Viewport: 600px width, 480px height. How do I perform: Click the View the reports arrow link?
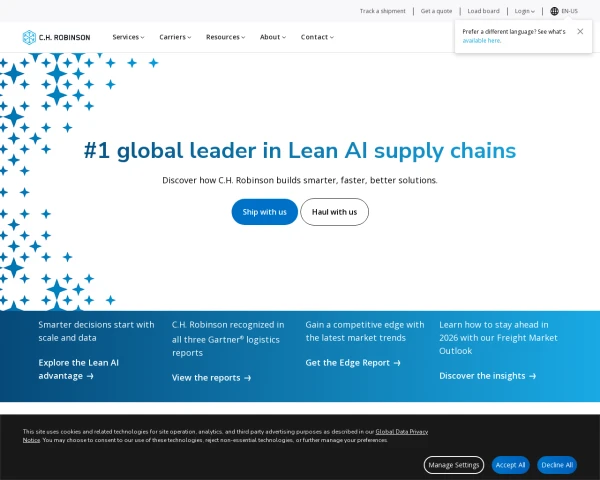pyautogui.click(x=211, y=378)
